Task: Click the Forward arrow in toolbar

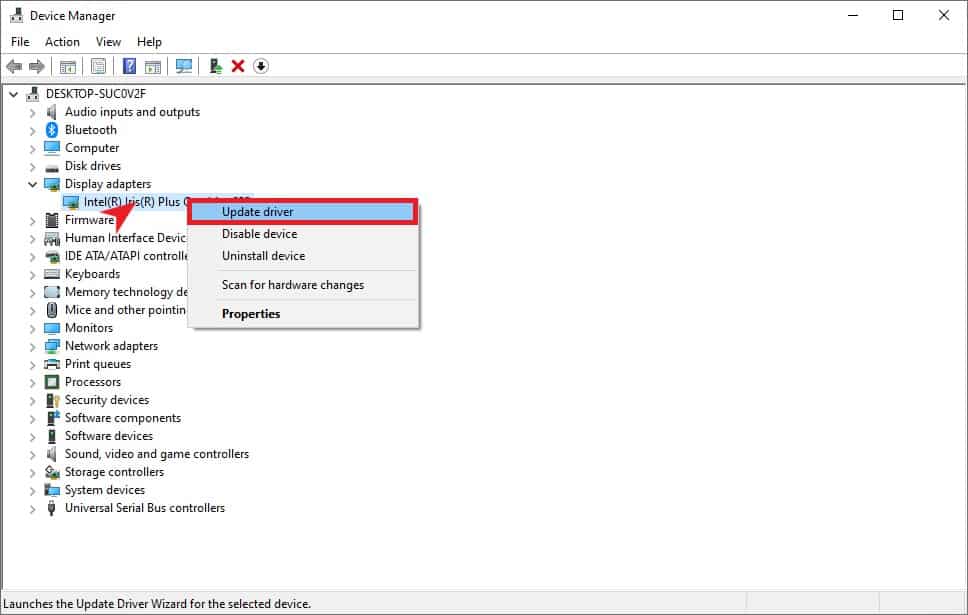Action: point(36,66)
